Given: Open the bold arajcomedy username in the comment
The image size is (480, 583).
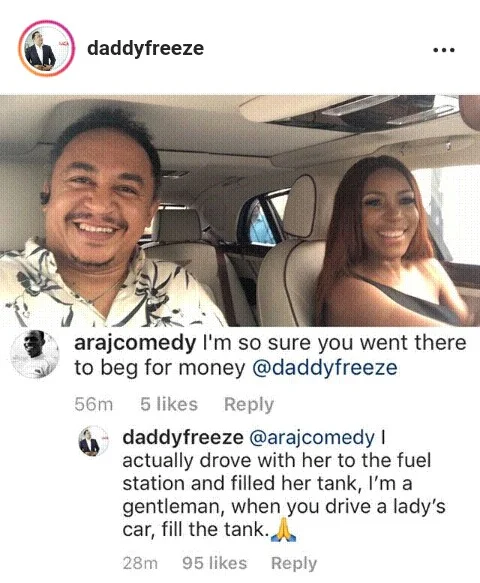Looking at the screenshot, I should (135, 344).
